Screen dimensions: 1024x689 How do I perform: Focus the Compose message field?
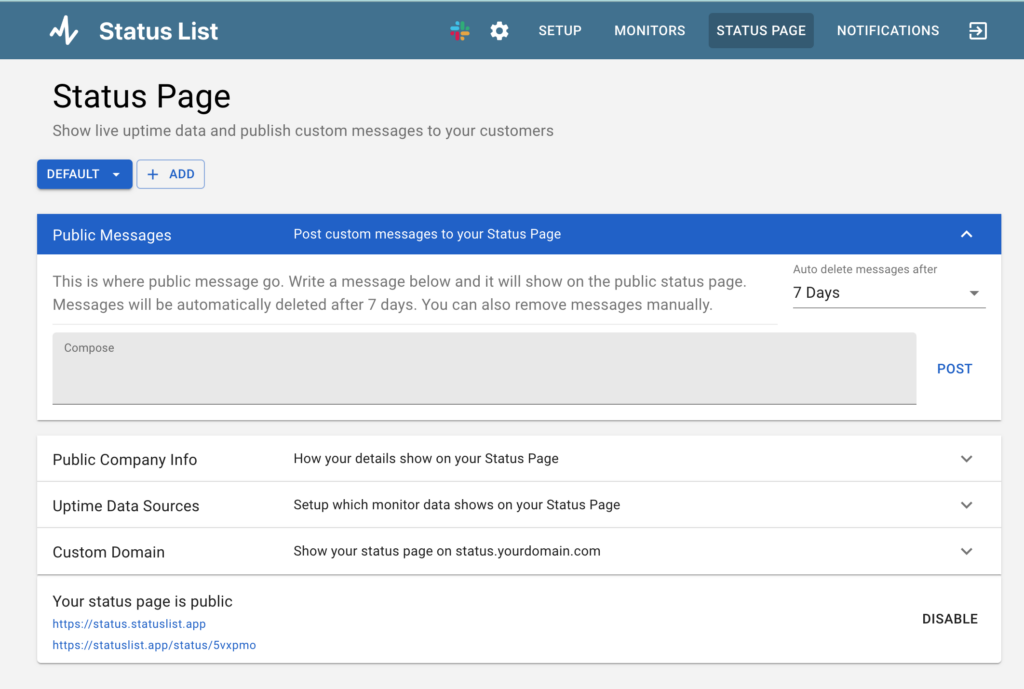(x=485, y=369)
